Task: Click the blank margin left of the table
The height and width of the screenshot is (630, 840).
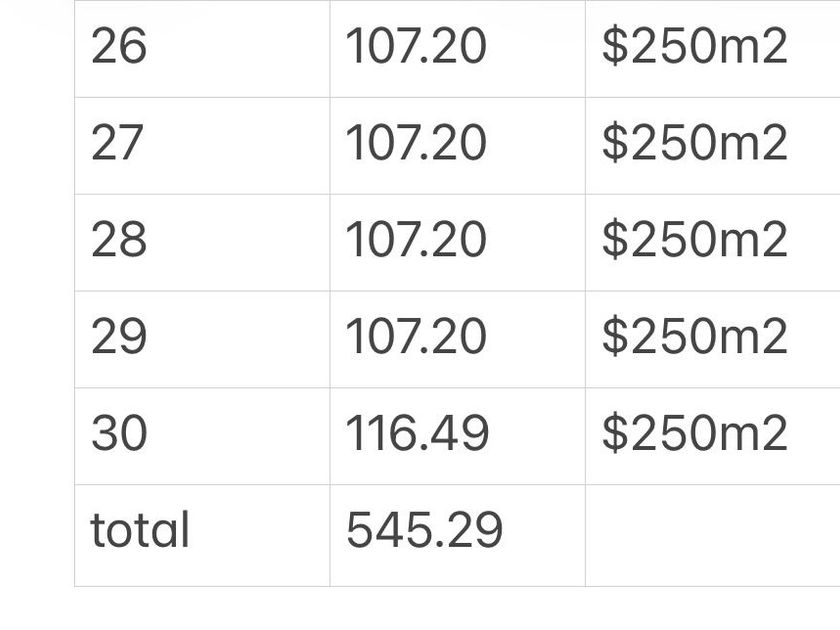Action: coord(36,300)
